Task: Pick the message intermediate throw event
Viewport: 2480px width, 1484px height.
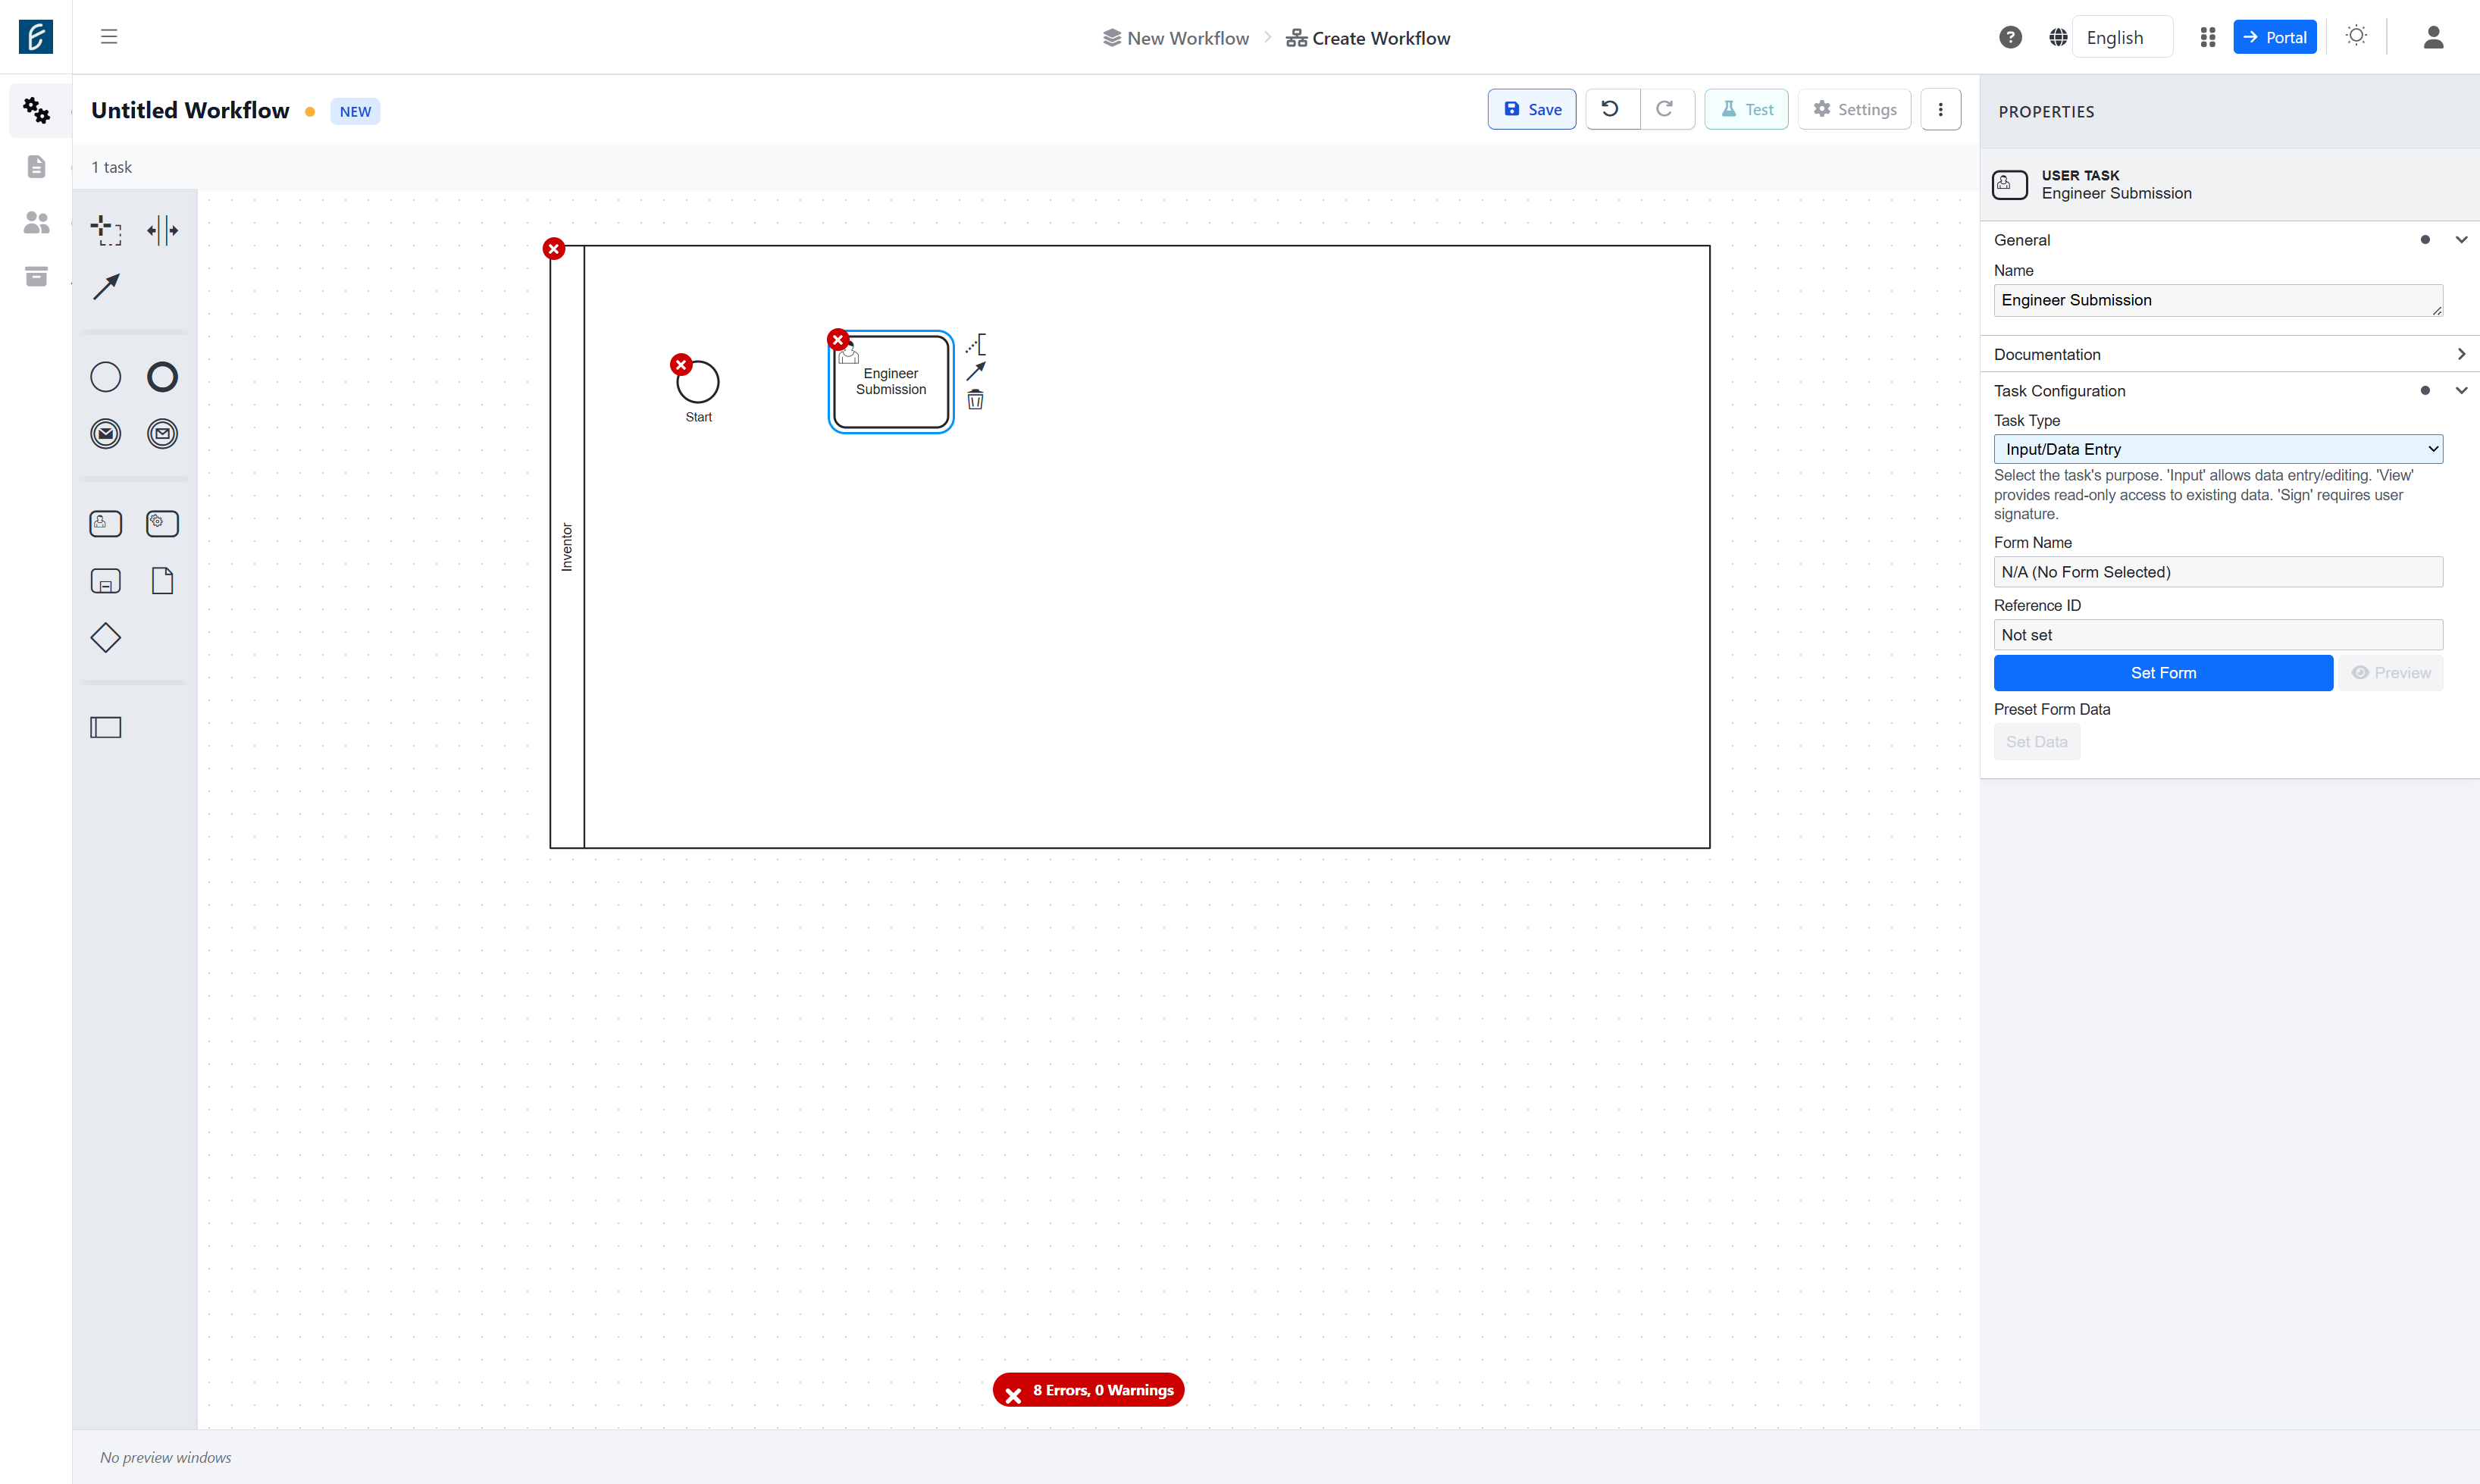Action: click(105, 434)
